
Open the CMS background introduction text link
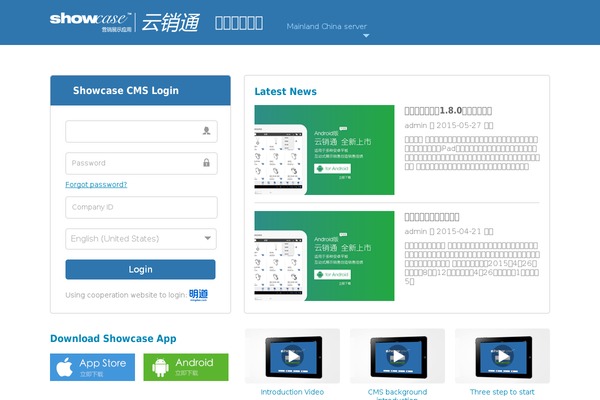(398, 394)
